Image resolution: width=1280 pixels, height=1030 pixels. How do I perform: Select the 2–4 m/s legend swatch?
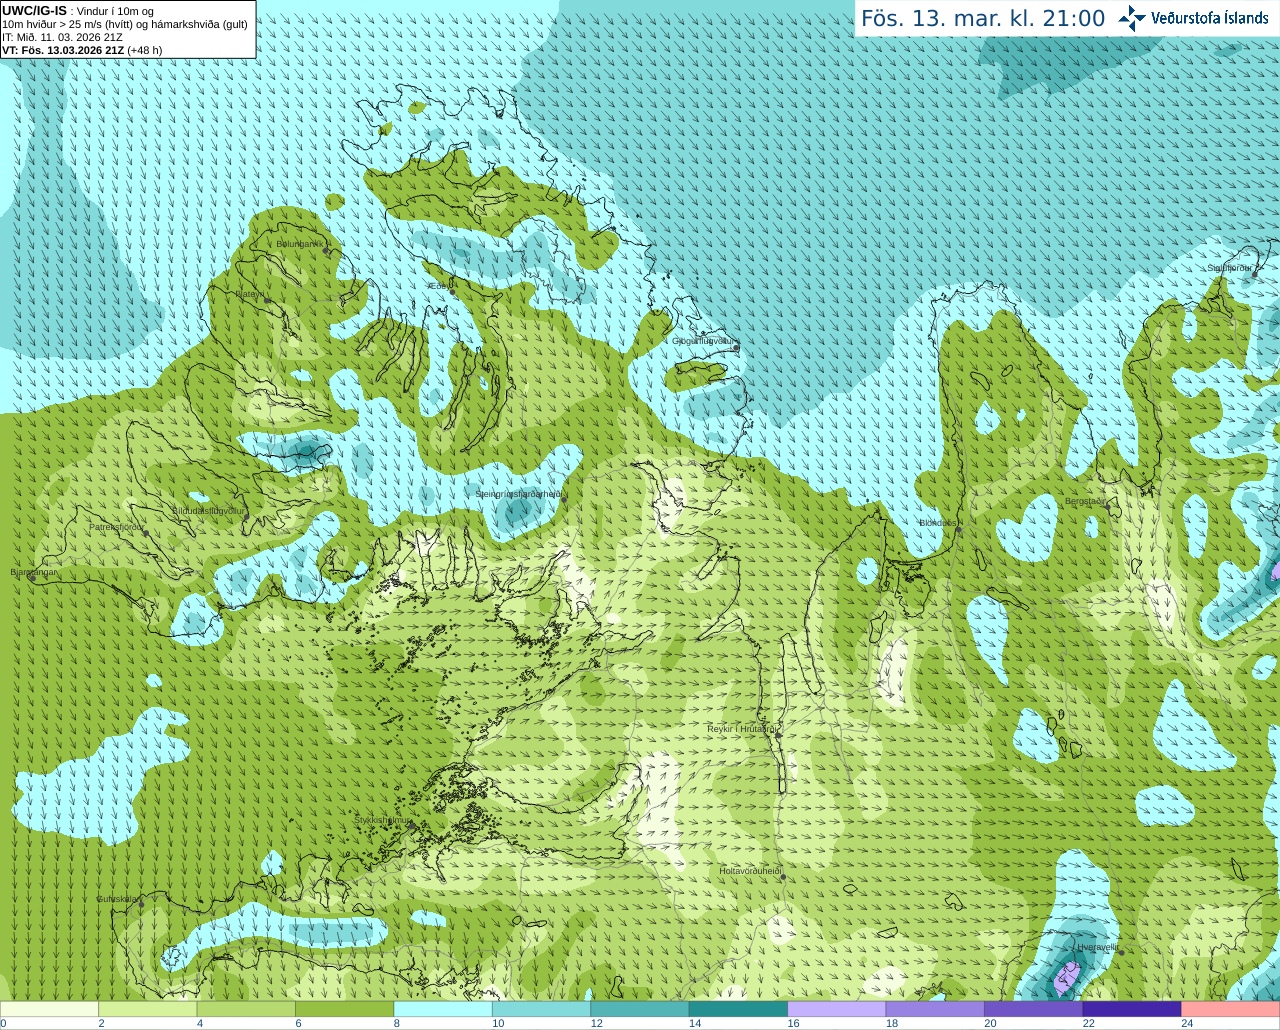pyautogui.click(x=147, y=1009)
